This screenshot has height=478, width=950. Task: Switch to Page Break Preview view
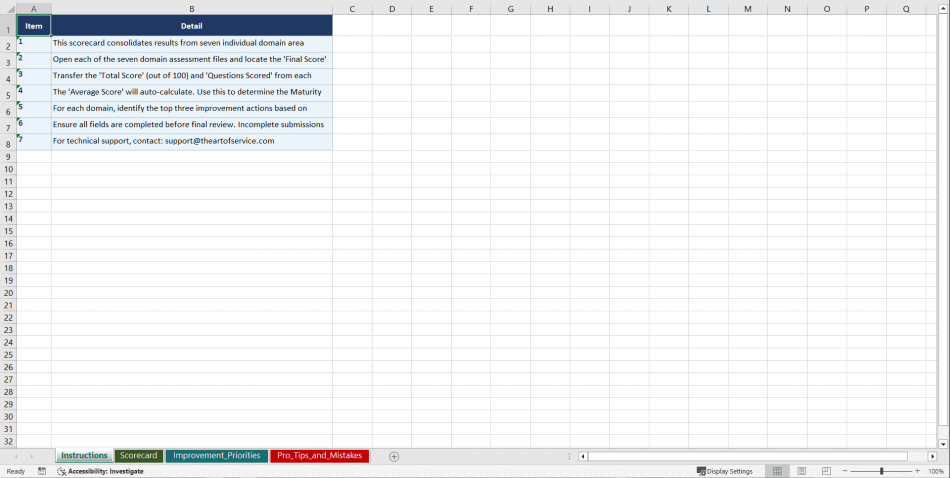[x=826, y=471]
